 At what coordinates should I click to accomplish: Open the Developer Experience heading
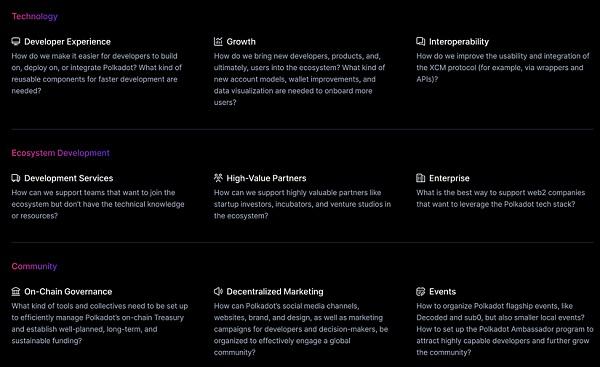pyautogui.click(x=67, y=42)
